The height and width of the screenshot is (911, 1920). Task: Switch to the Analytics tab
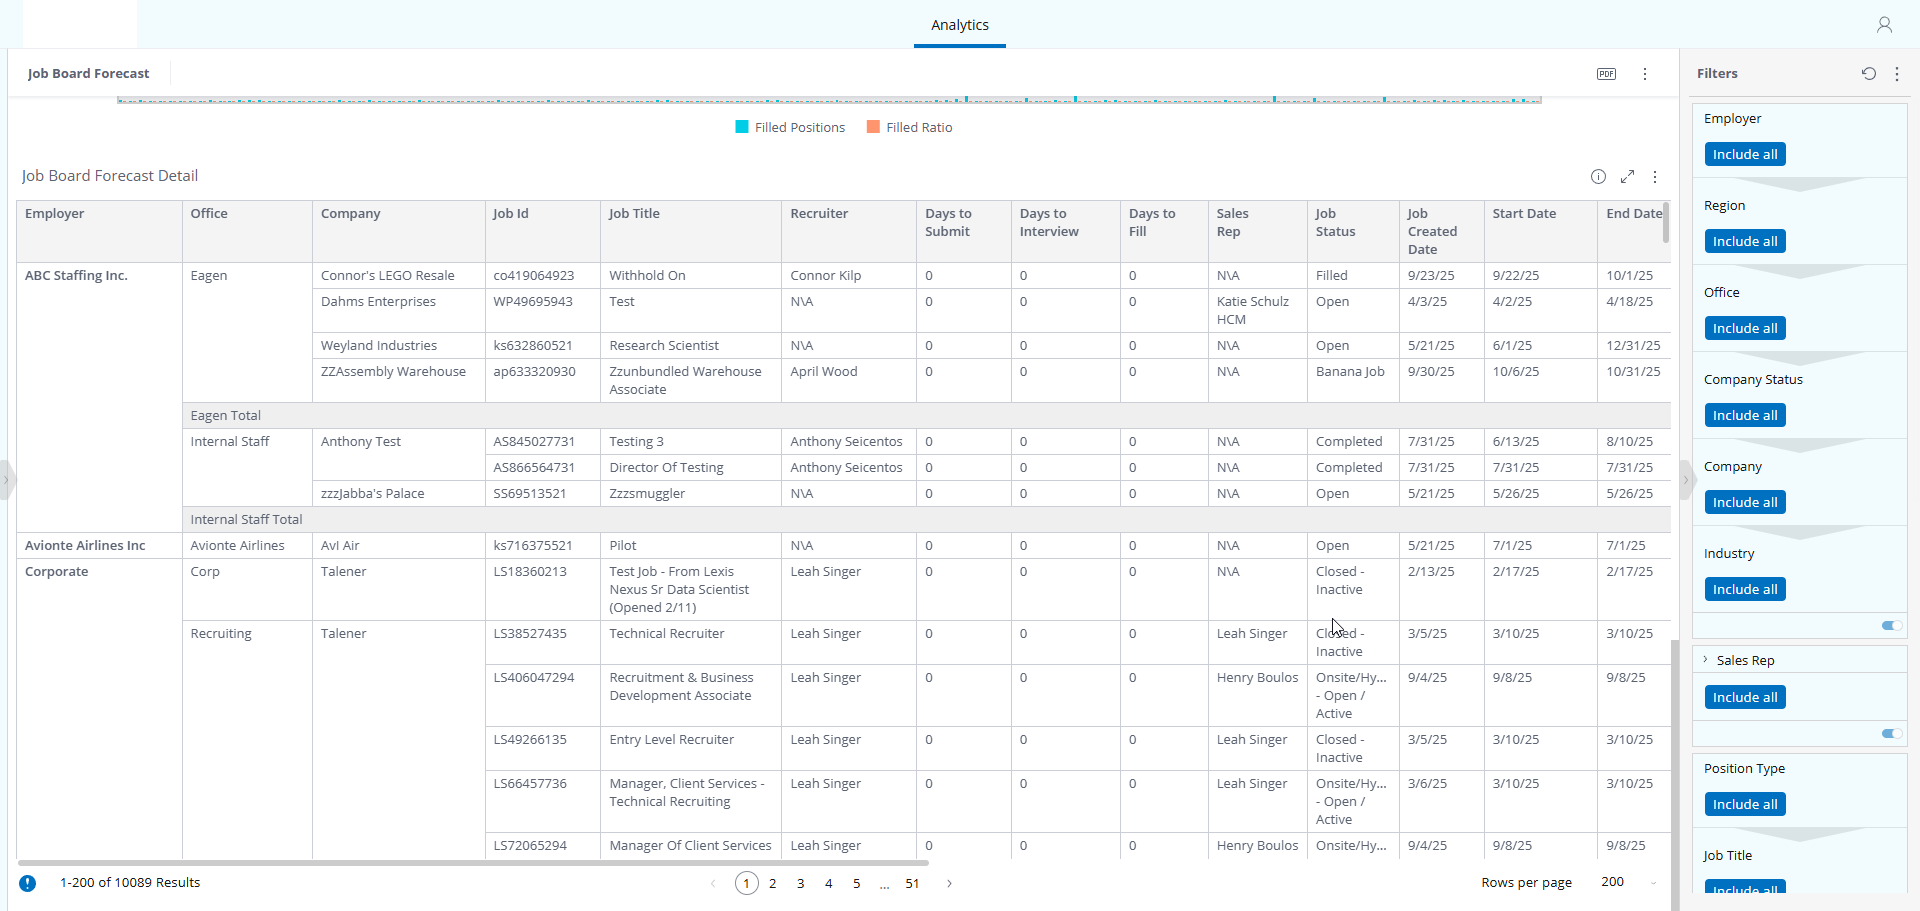tap(960, 25)
